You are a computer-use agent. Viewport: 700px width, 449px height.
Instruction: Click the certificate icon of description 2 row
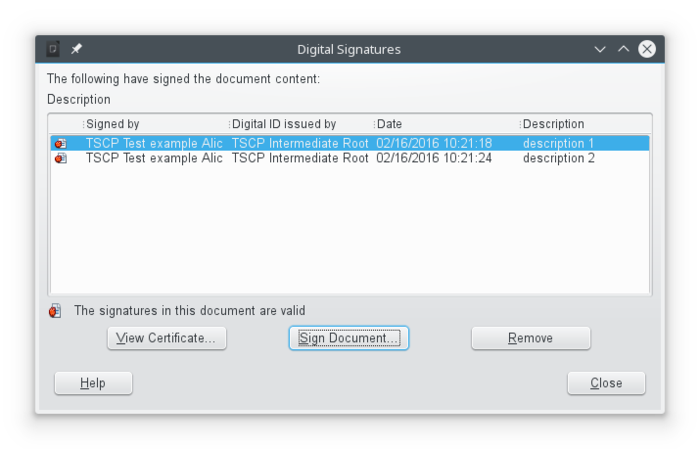tap(60, 159)
